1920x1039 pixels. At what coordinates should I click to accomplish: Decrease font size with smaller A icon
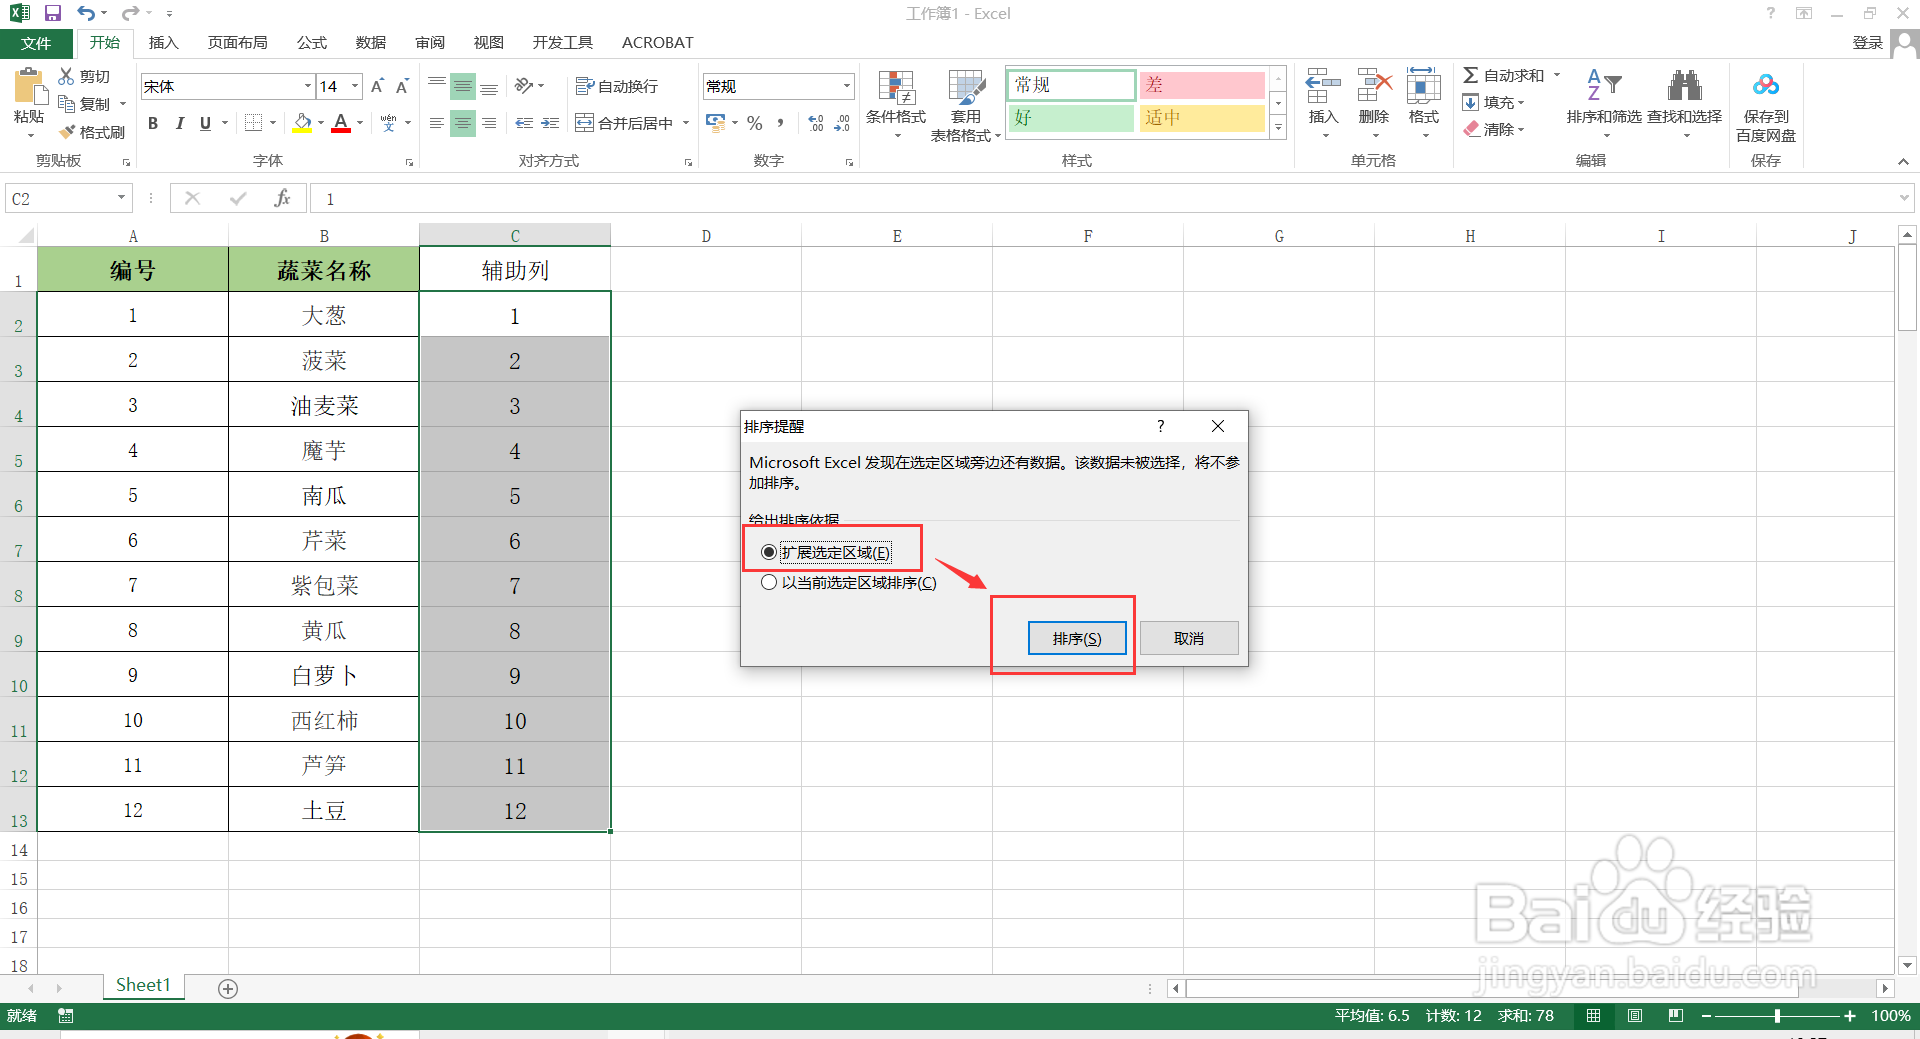pyautogui.click(x=402, y=86)
